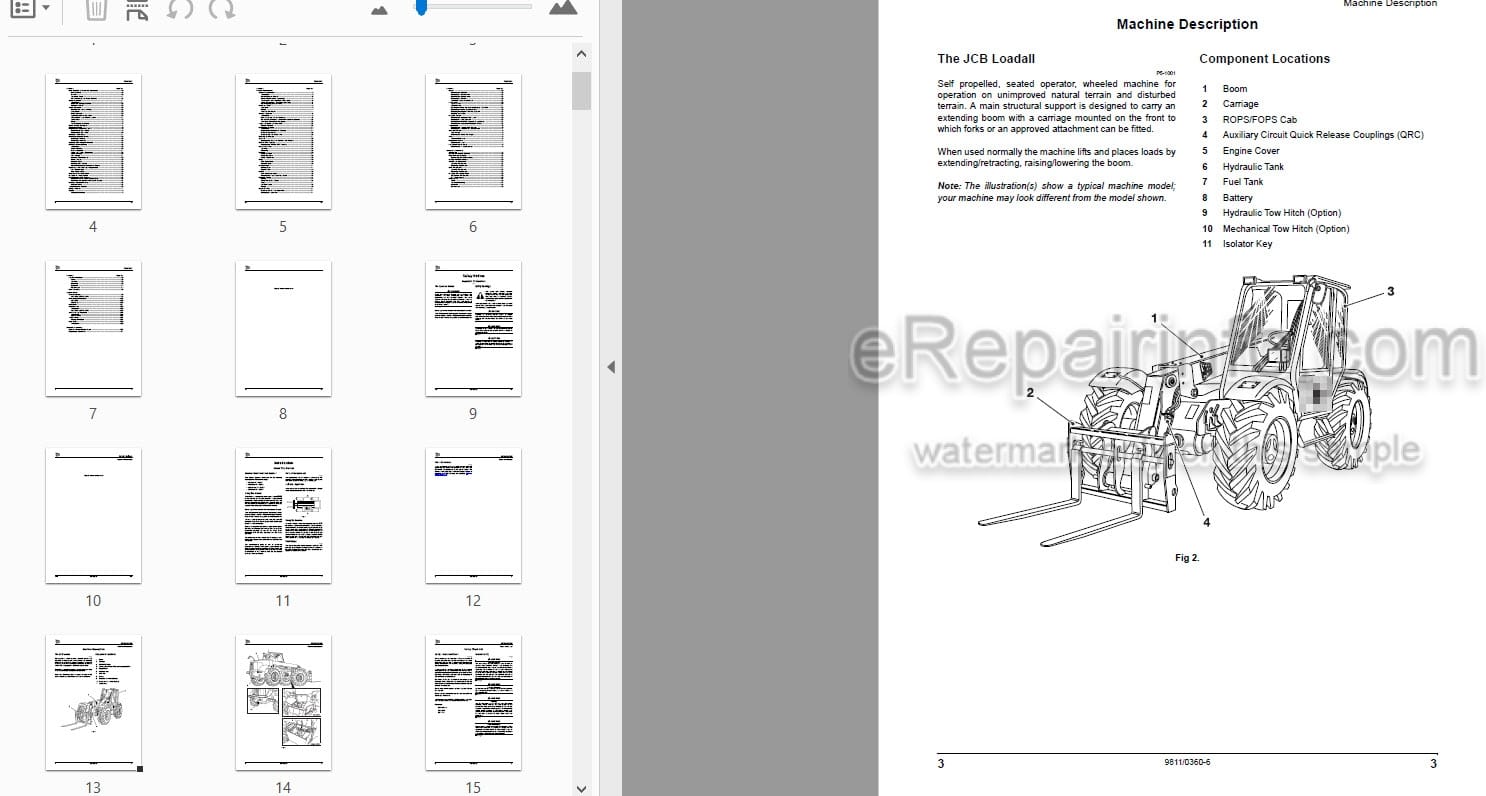Click the 'Isolator Key' list entry
Screen dimensions: 1486x796
(x=1247, y=244)
